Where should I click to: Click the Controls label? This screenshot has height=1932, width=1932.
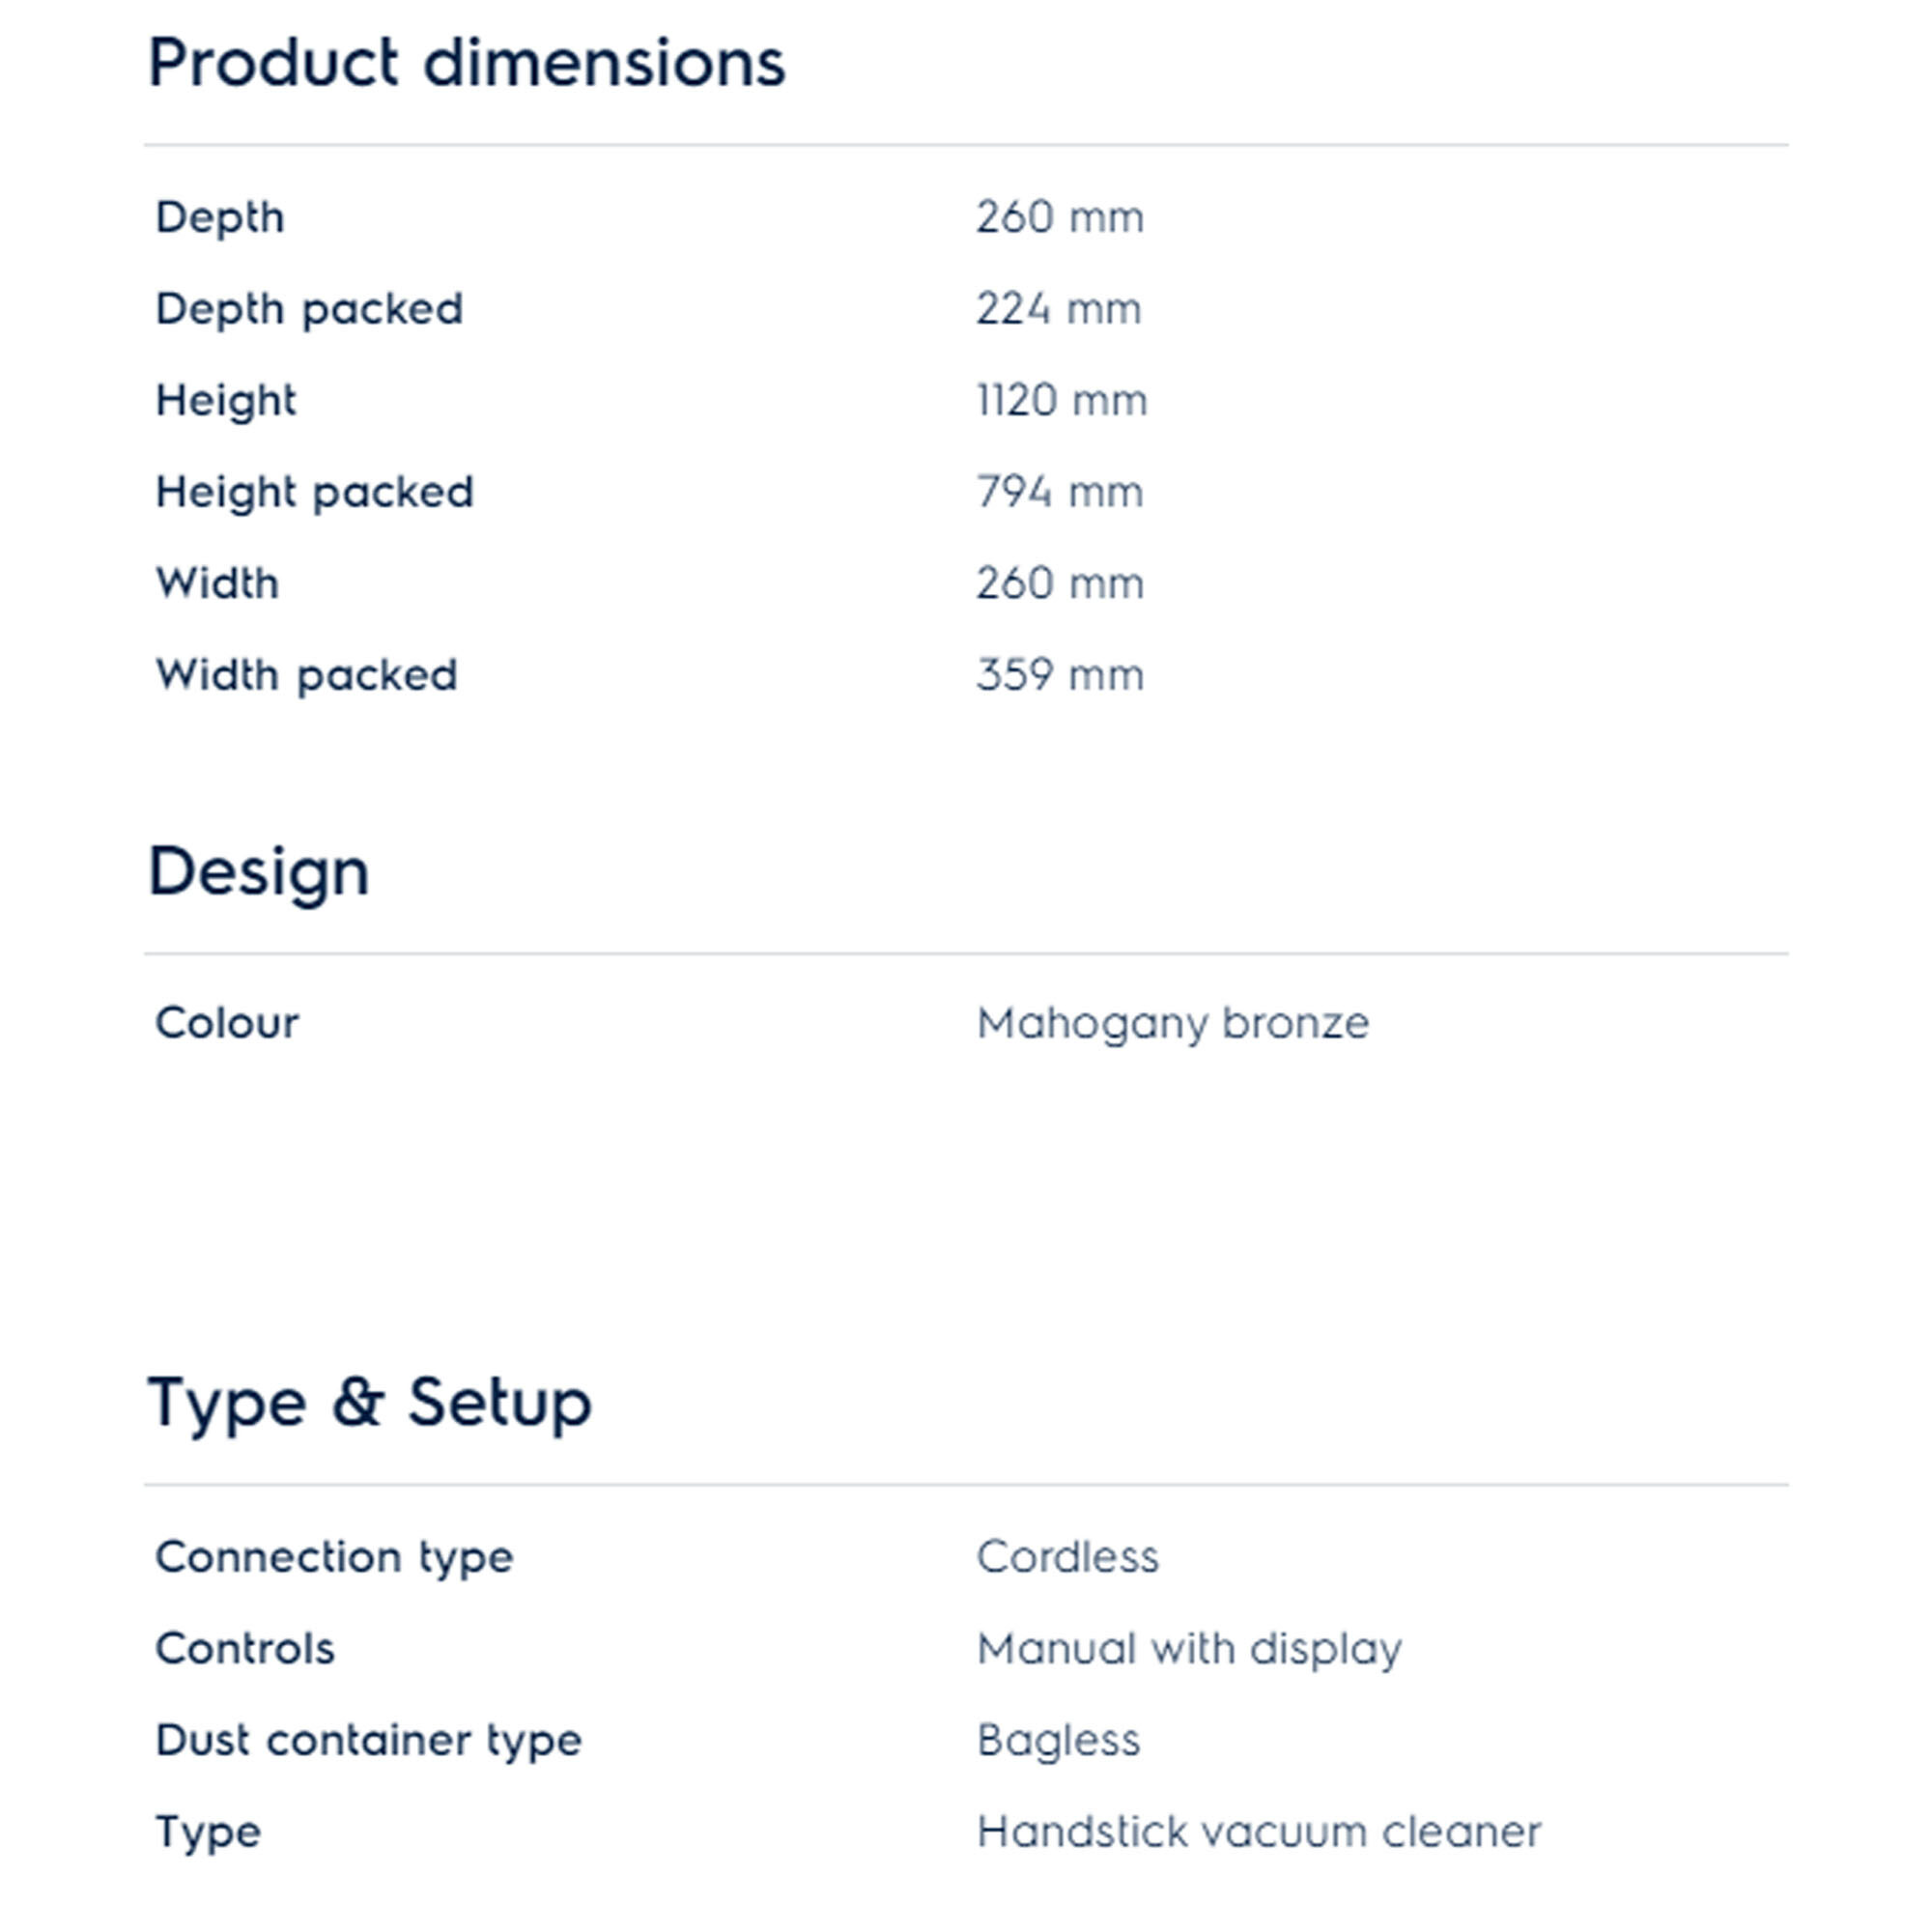tap(245, 1649)
